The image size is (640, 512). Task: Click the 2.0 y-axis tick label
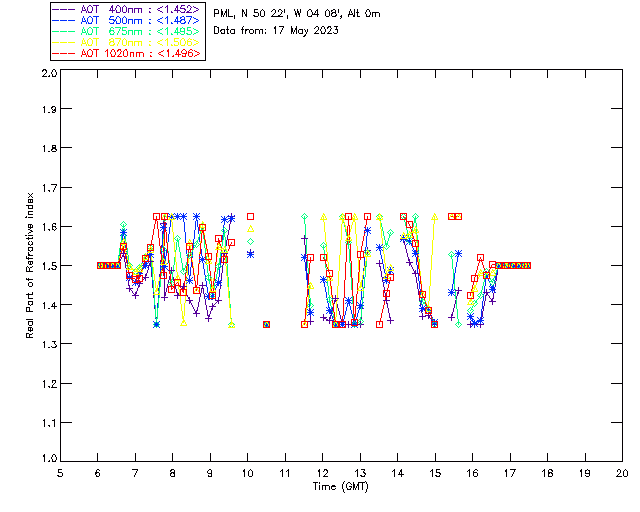49,73
